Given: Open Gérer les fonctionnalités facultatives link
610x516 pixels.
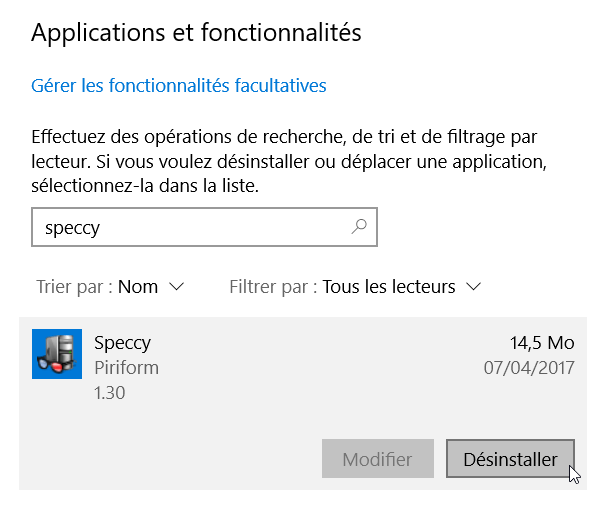Looking at the screenshot, I should 179,86.
